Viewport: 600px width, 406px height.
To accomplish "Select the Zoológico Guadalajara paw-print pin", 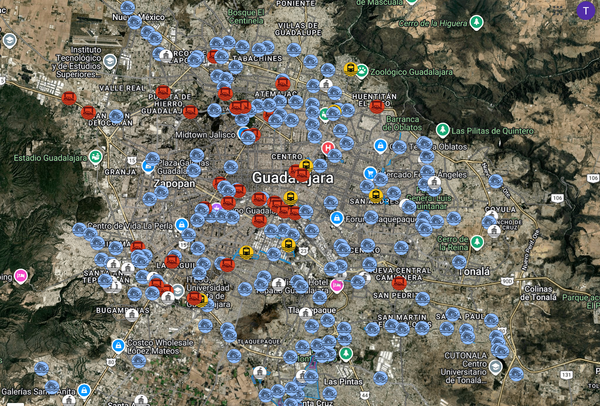I will pyautogui.click(x=362, y=71).
